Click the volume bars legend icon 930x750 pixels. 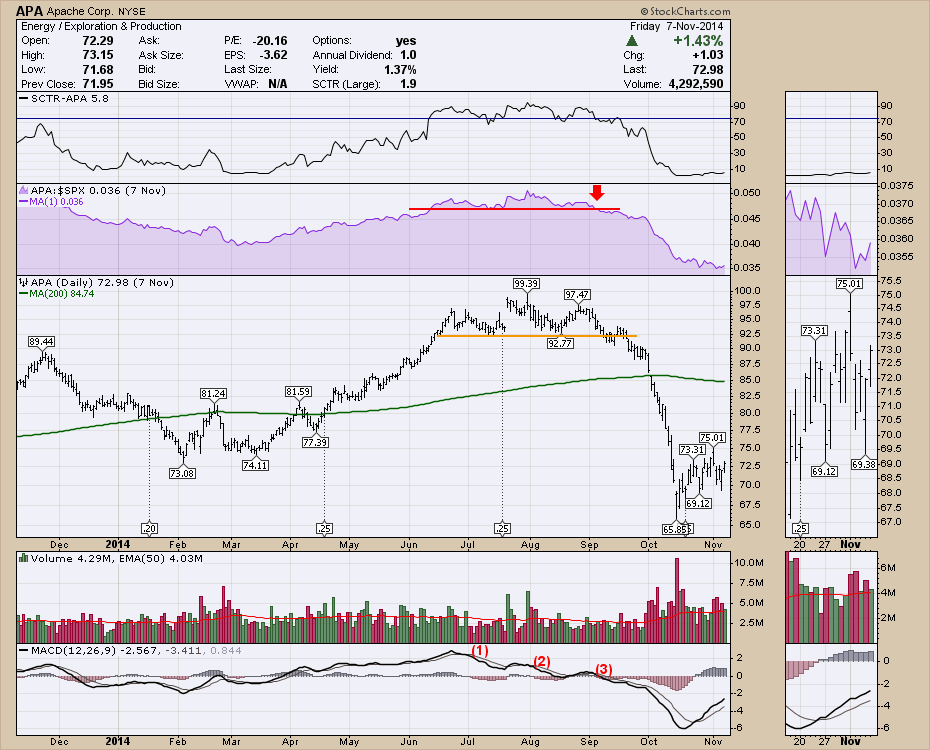23,558
